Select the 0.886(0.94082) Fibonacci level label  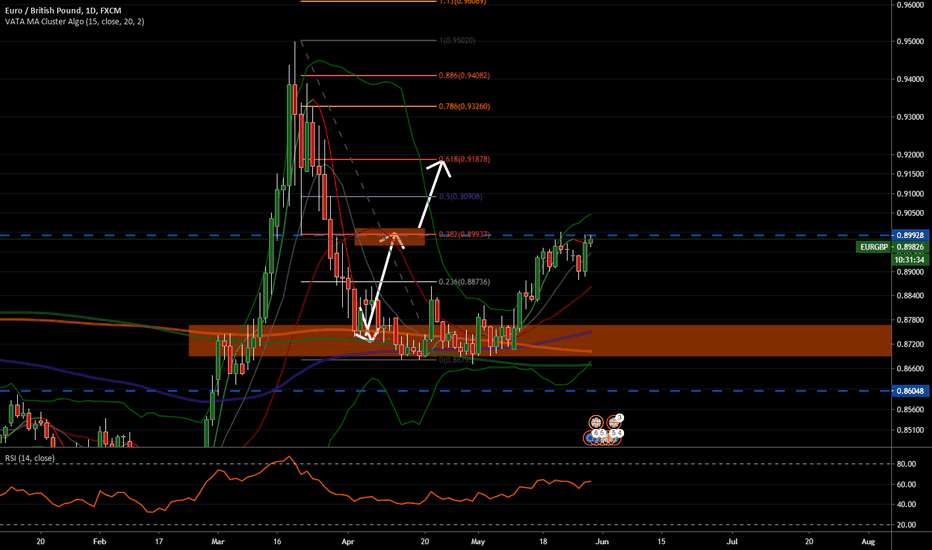point(464,76)
